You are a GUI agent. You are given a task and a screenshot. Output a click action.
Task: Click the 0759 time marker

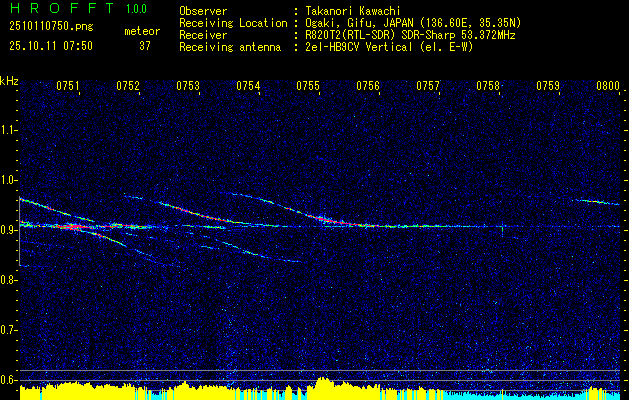click(x=548, y=85)
